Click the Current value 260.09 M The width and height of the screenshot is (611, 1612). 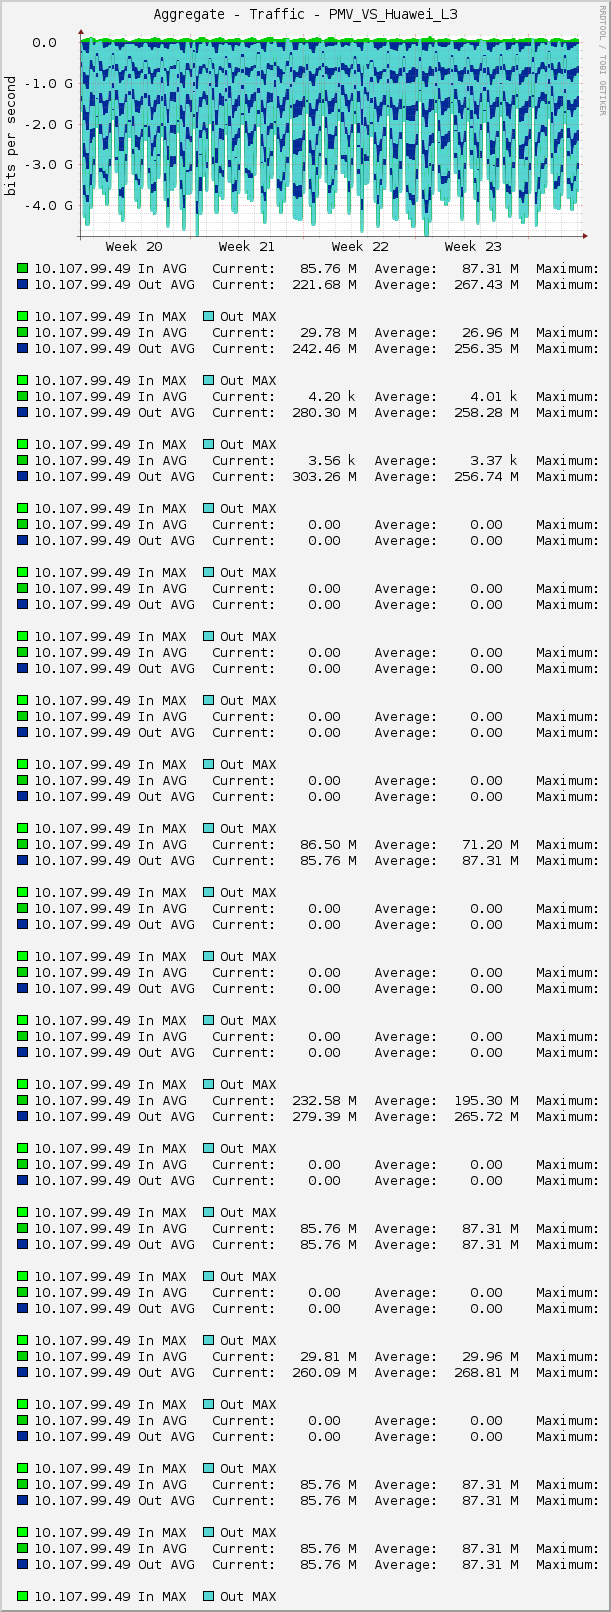(324, 1373)
